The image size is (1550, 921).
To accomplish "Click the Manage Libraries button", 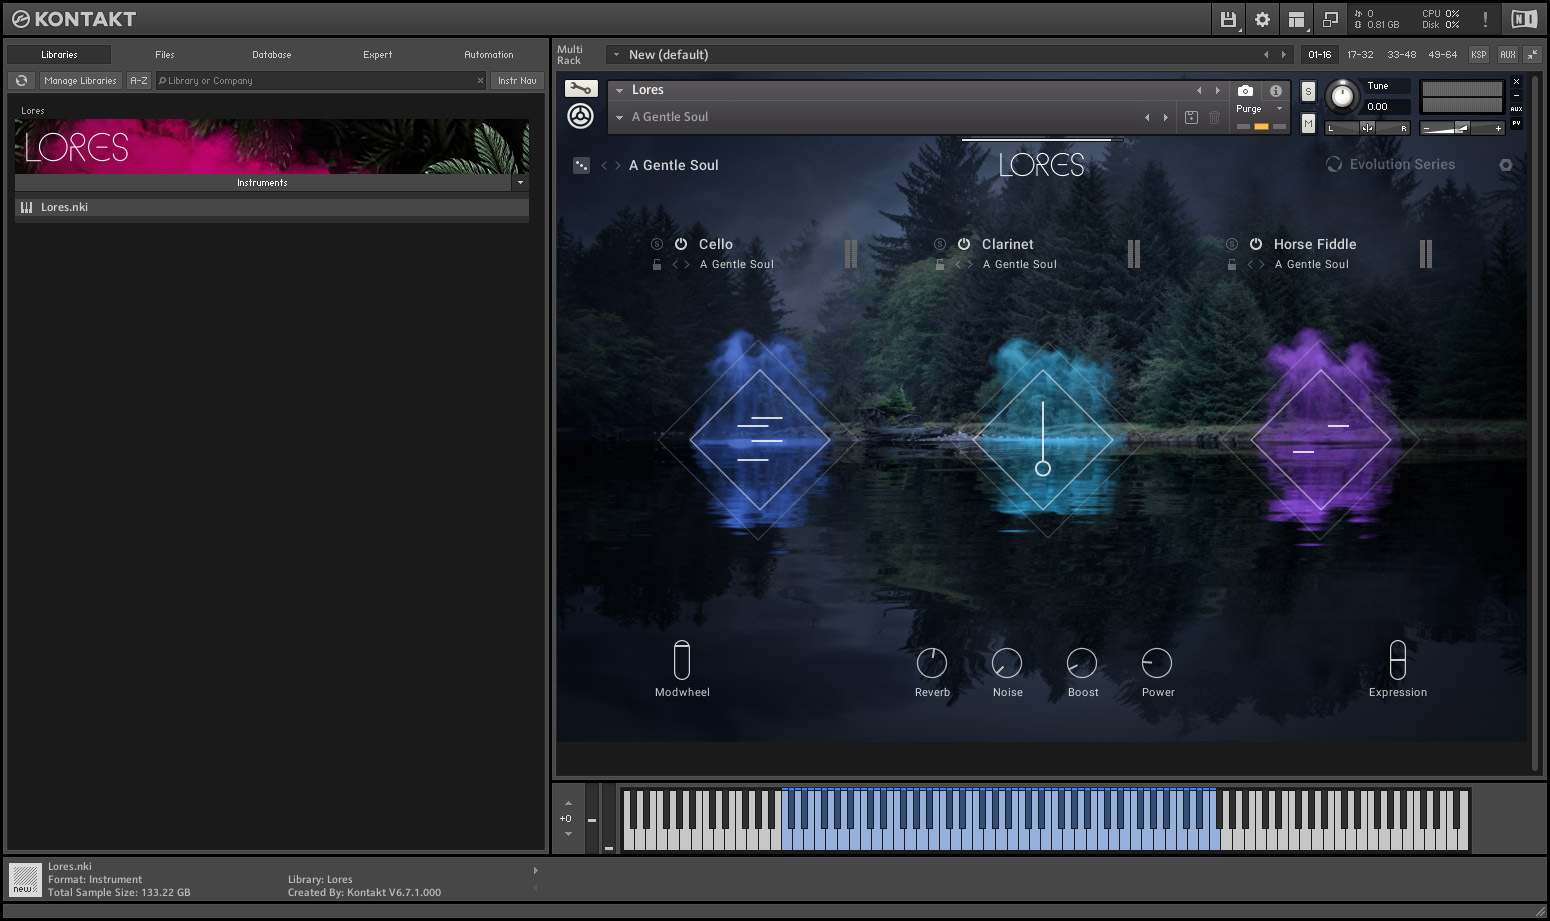I will coord(80,80).
